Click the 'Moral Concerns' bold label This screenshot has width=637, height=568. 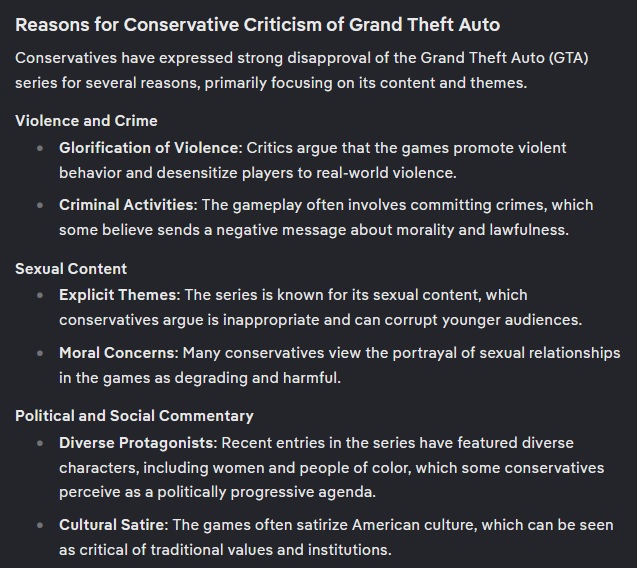point(119,353)
